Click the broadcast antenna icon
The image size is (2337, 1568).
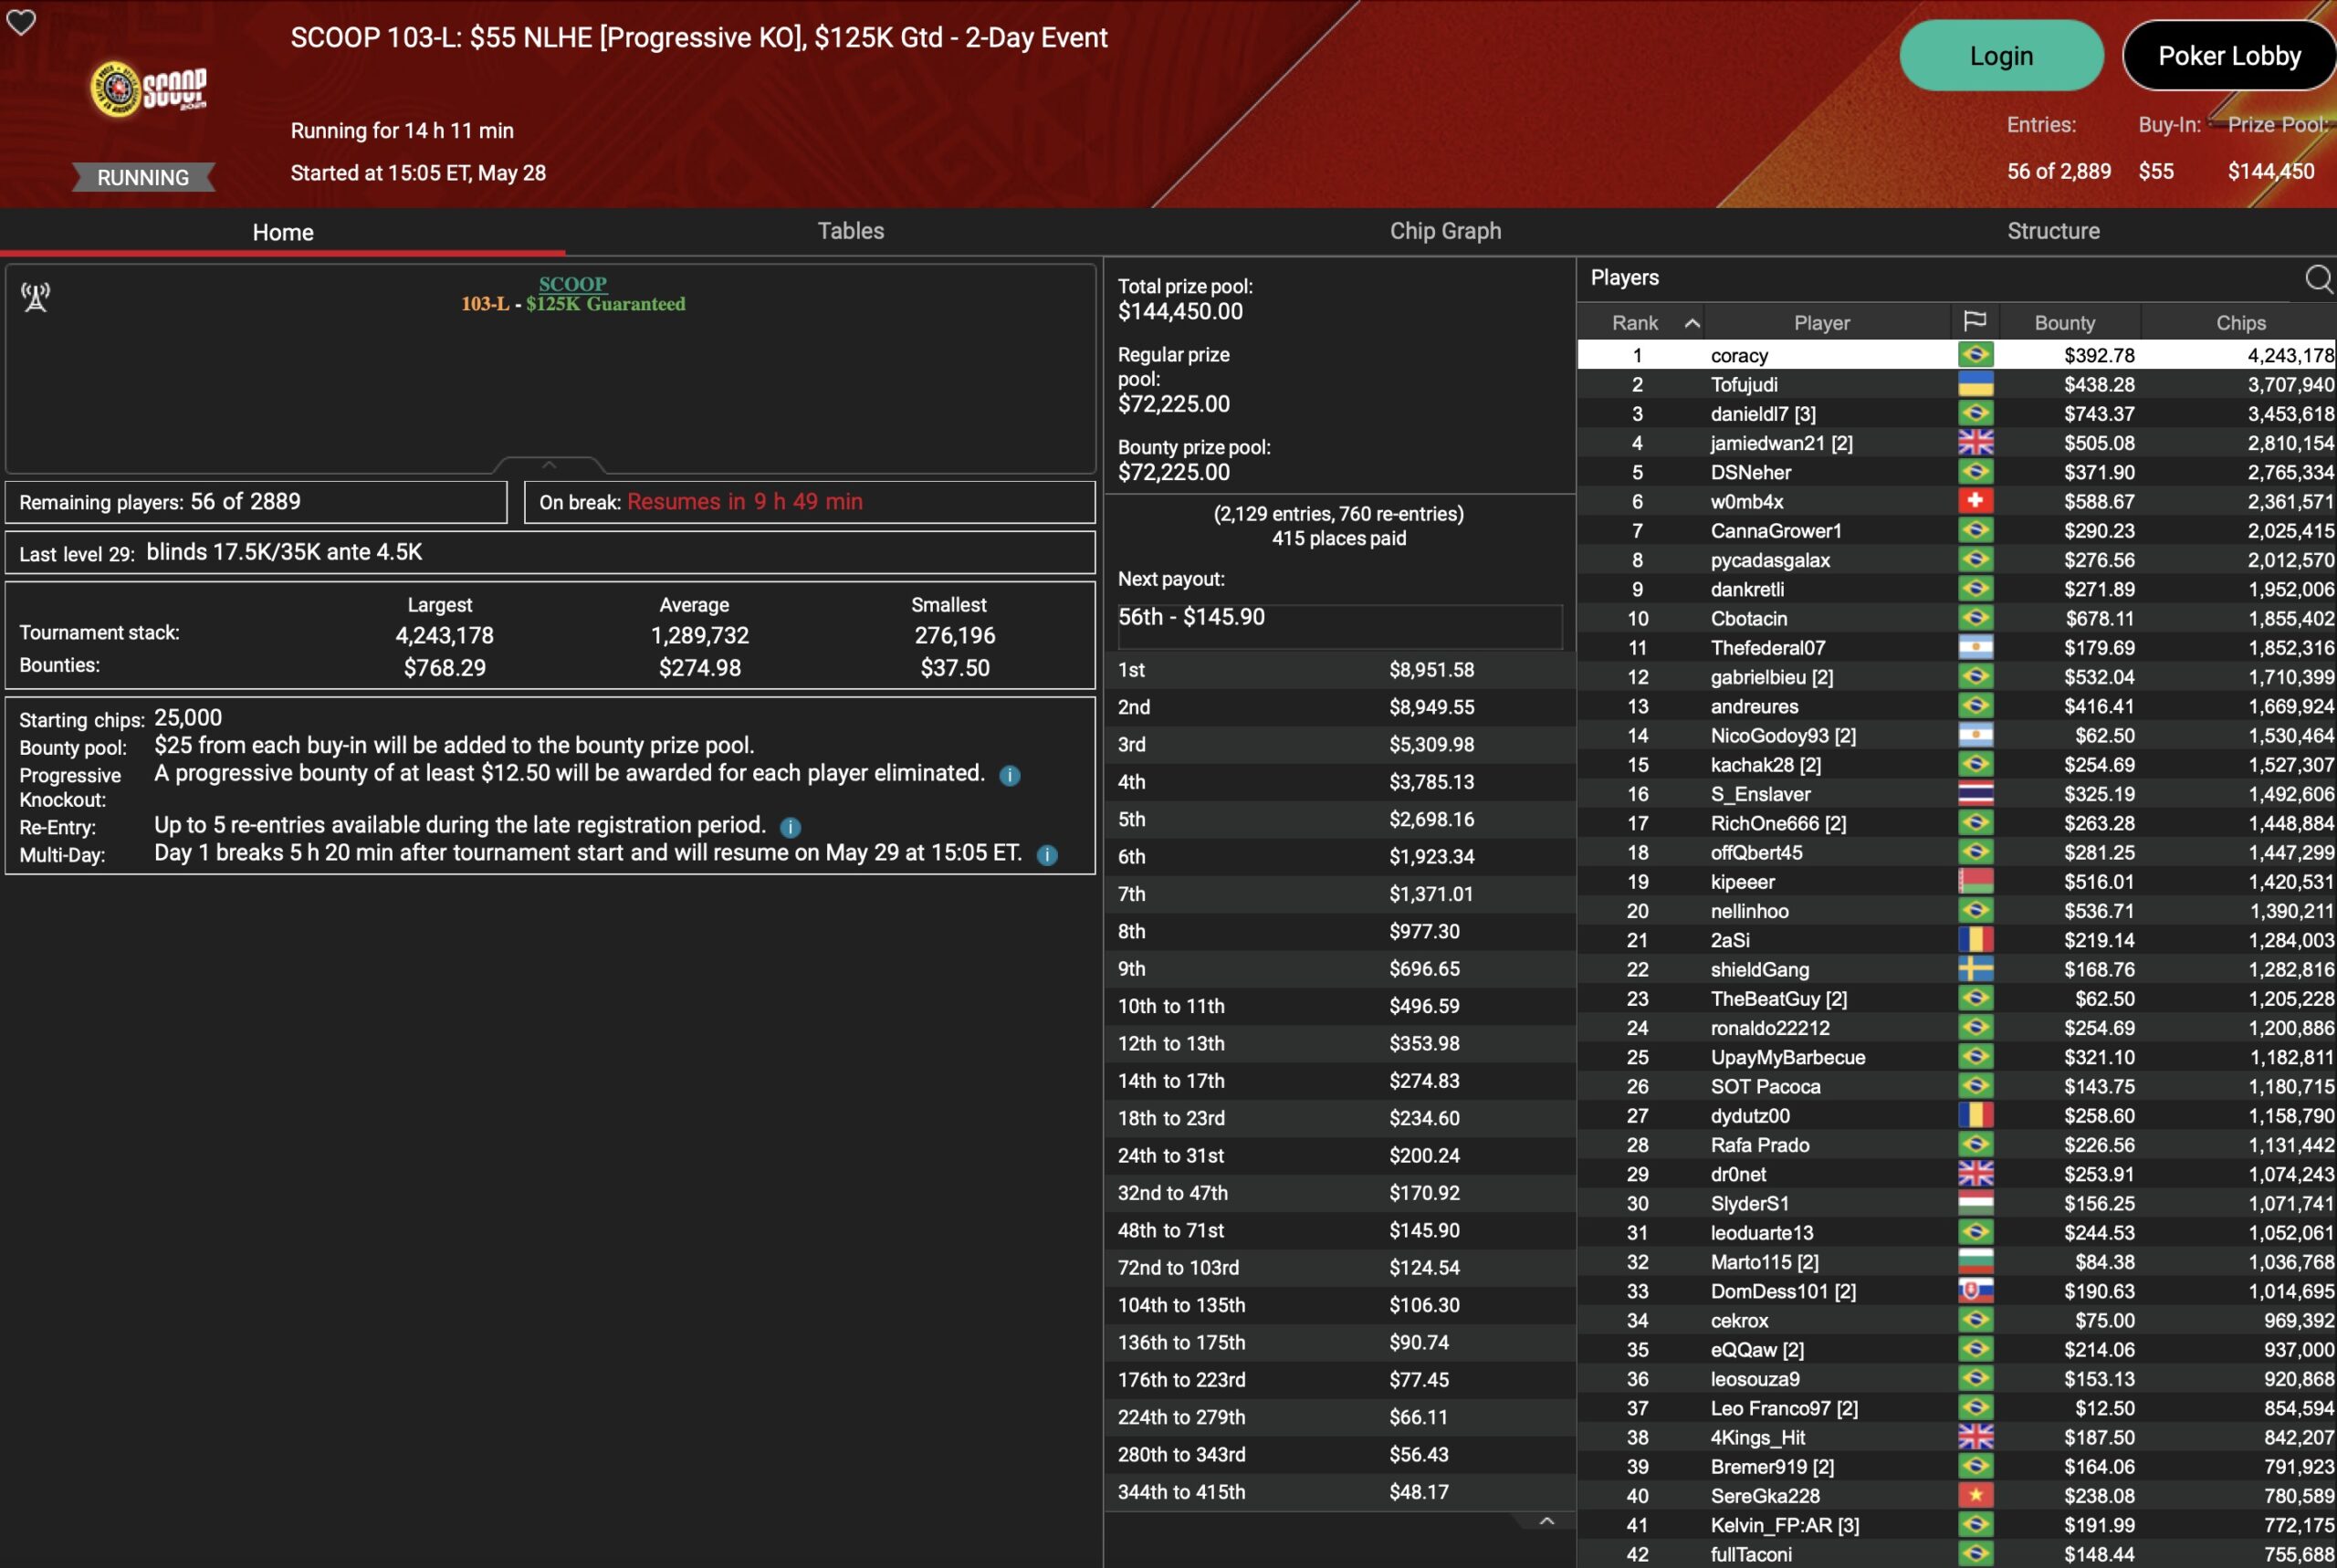pyautogui.click(x=36, y=297)
